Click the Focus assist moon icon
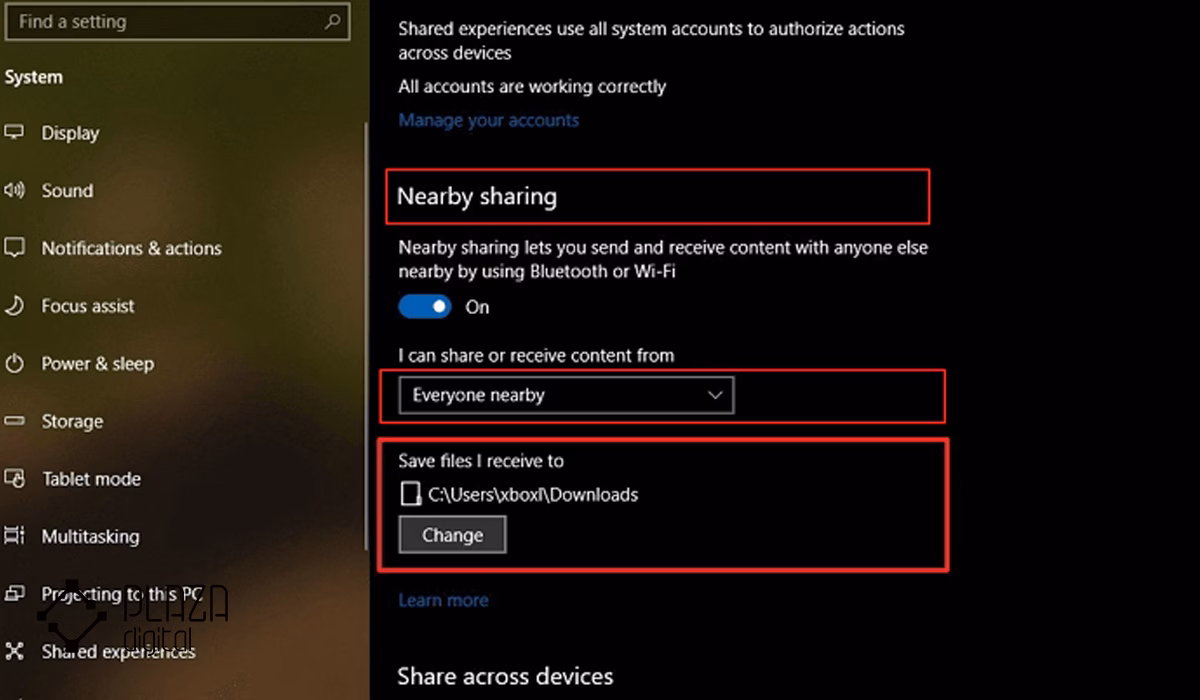Screen dimensions: 1200x700 coord(14,305)
